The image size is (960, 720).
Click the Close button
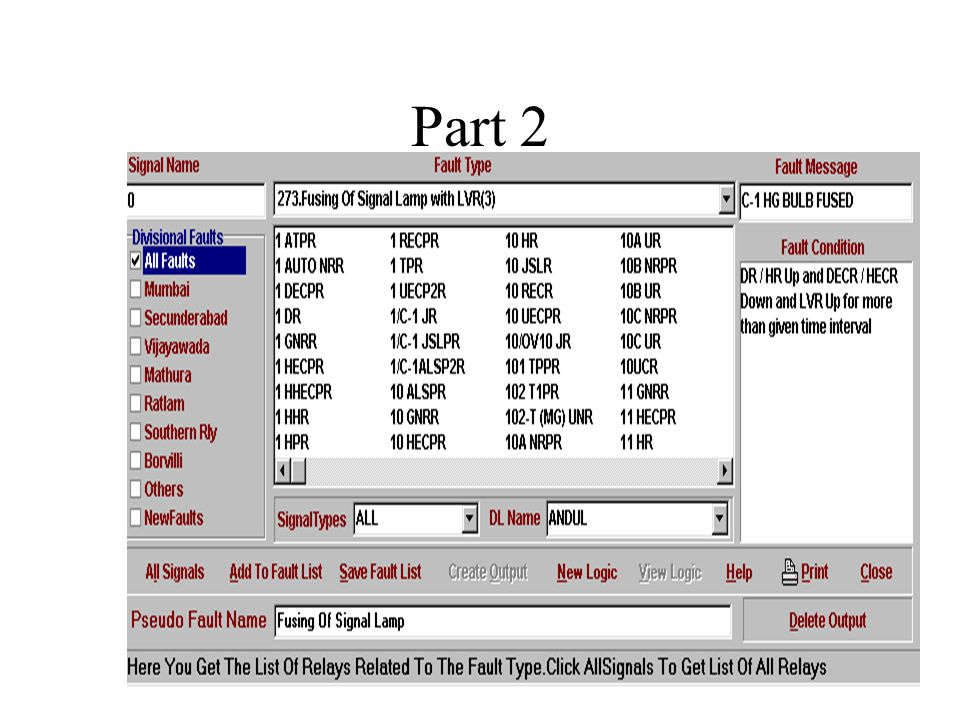[x=876, y=572]
